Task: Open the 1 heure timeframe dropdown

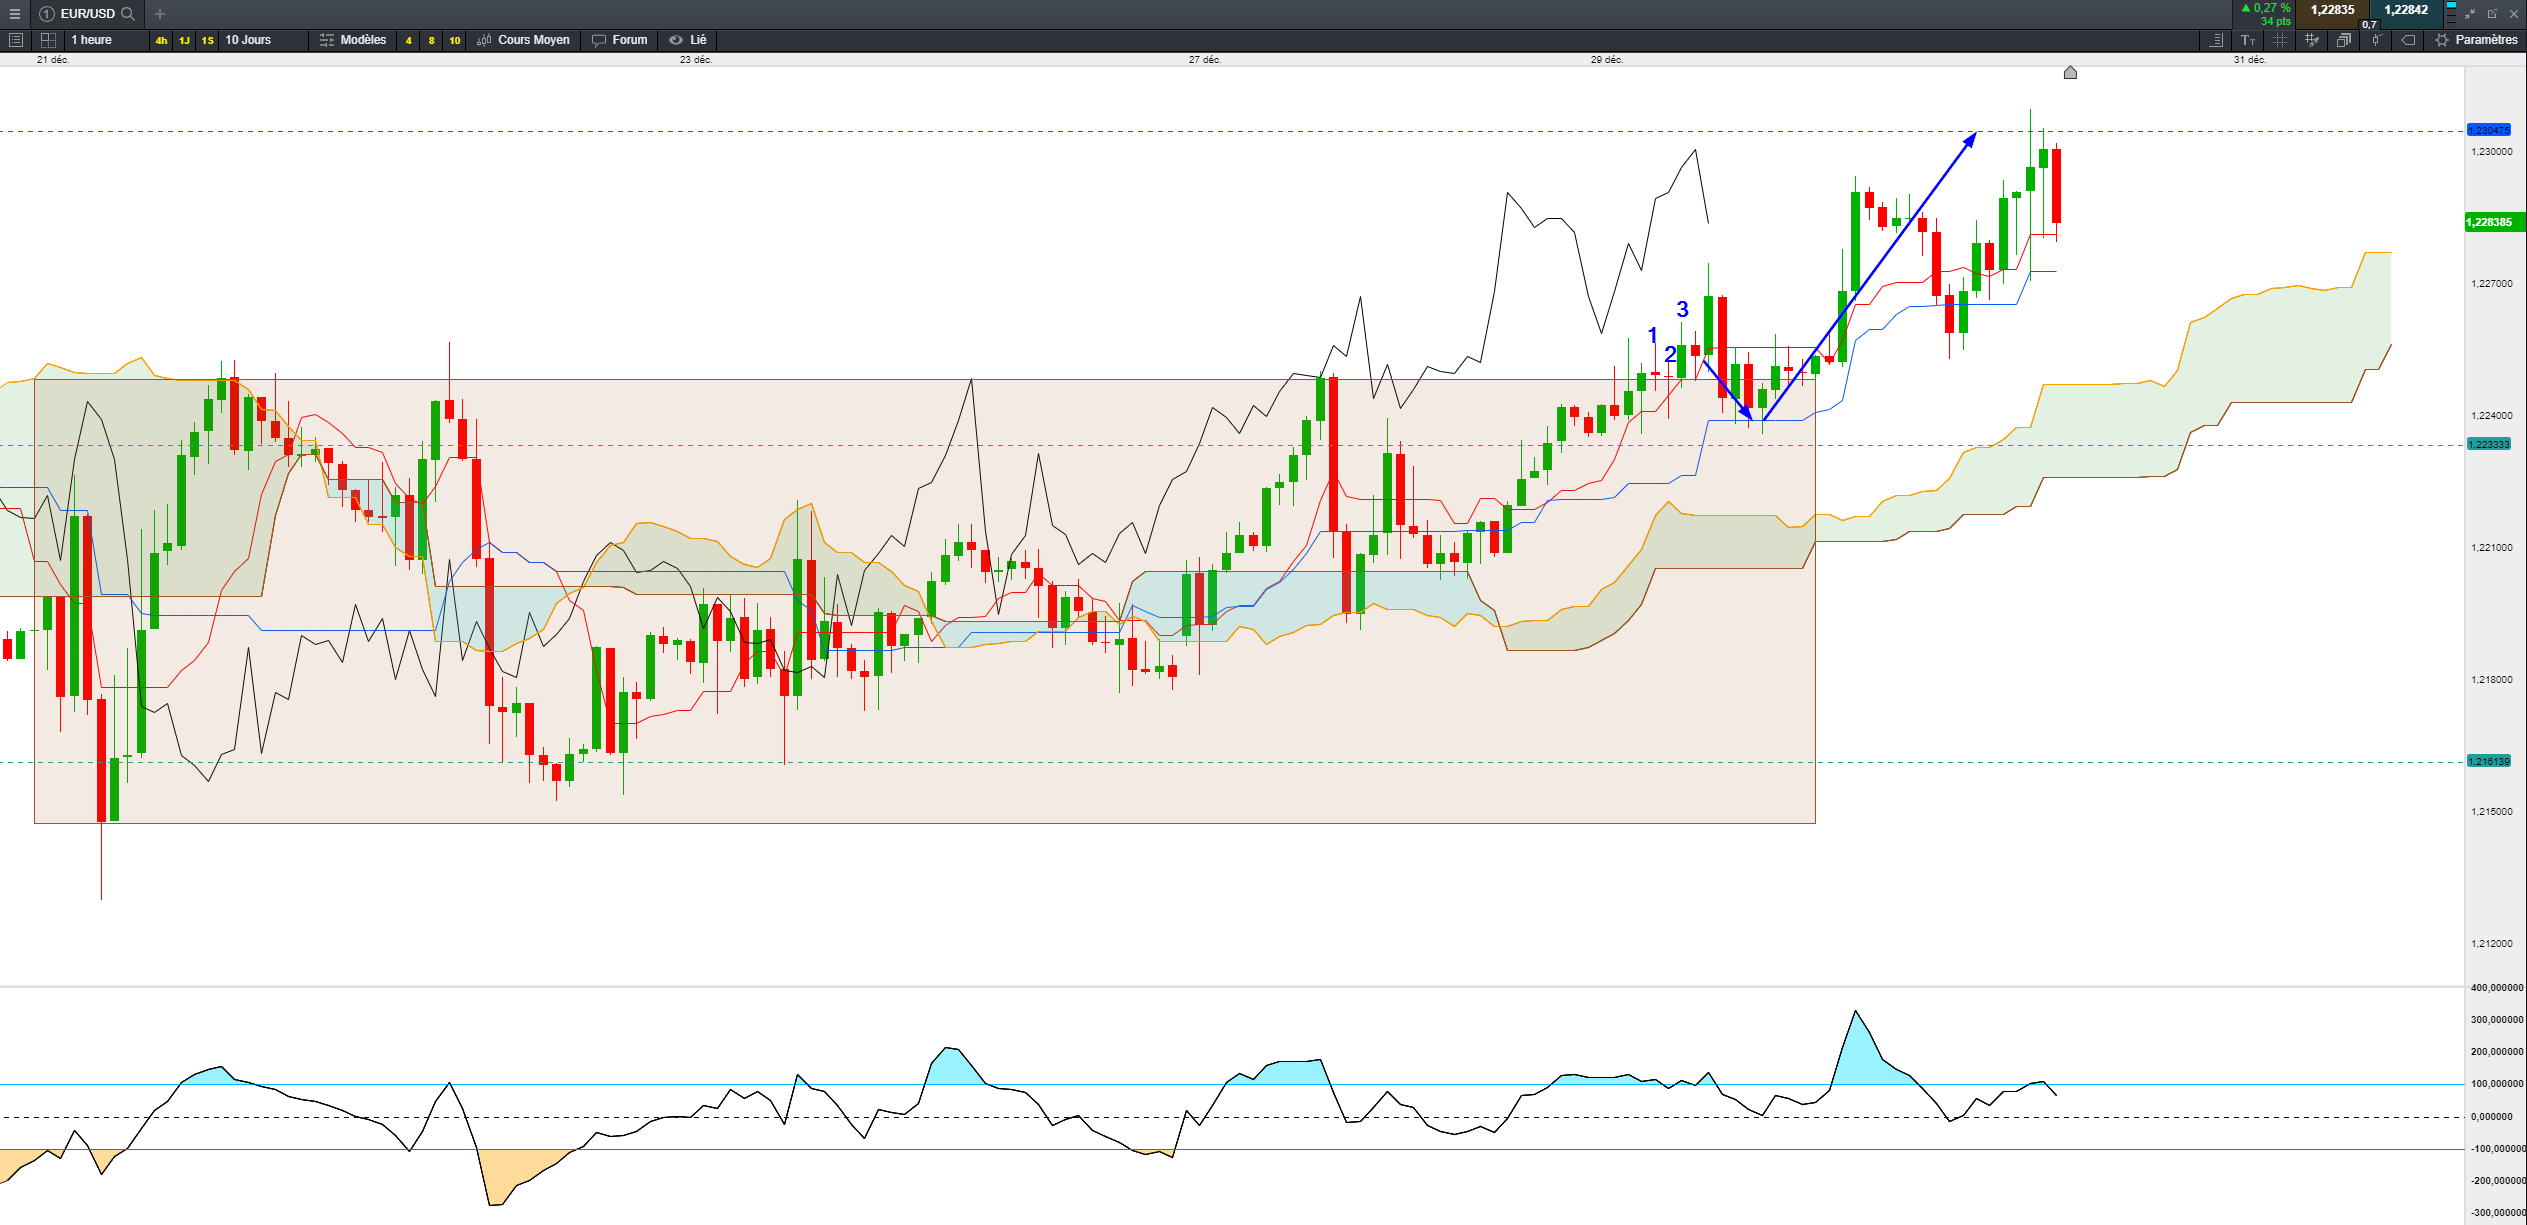Action: tap(105, 40)
